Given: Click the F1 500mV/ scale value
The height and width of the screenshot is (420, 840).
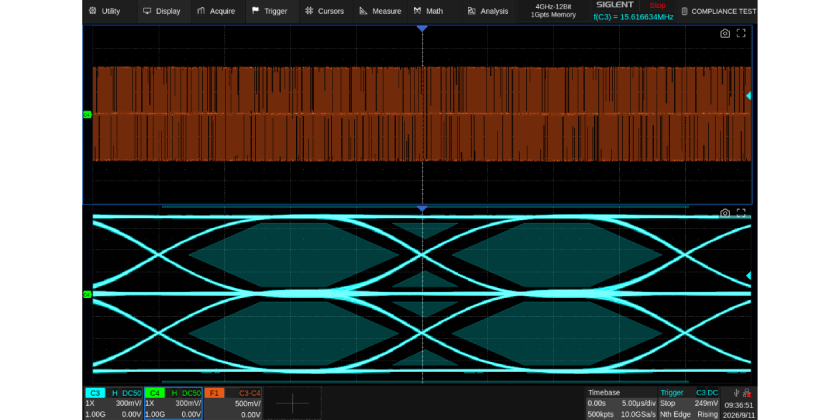Looking at the screenshot, I should click(x=248, y=404).
